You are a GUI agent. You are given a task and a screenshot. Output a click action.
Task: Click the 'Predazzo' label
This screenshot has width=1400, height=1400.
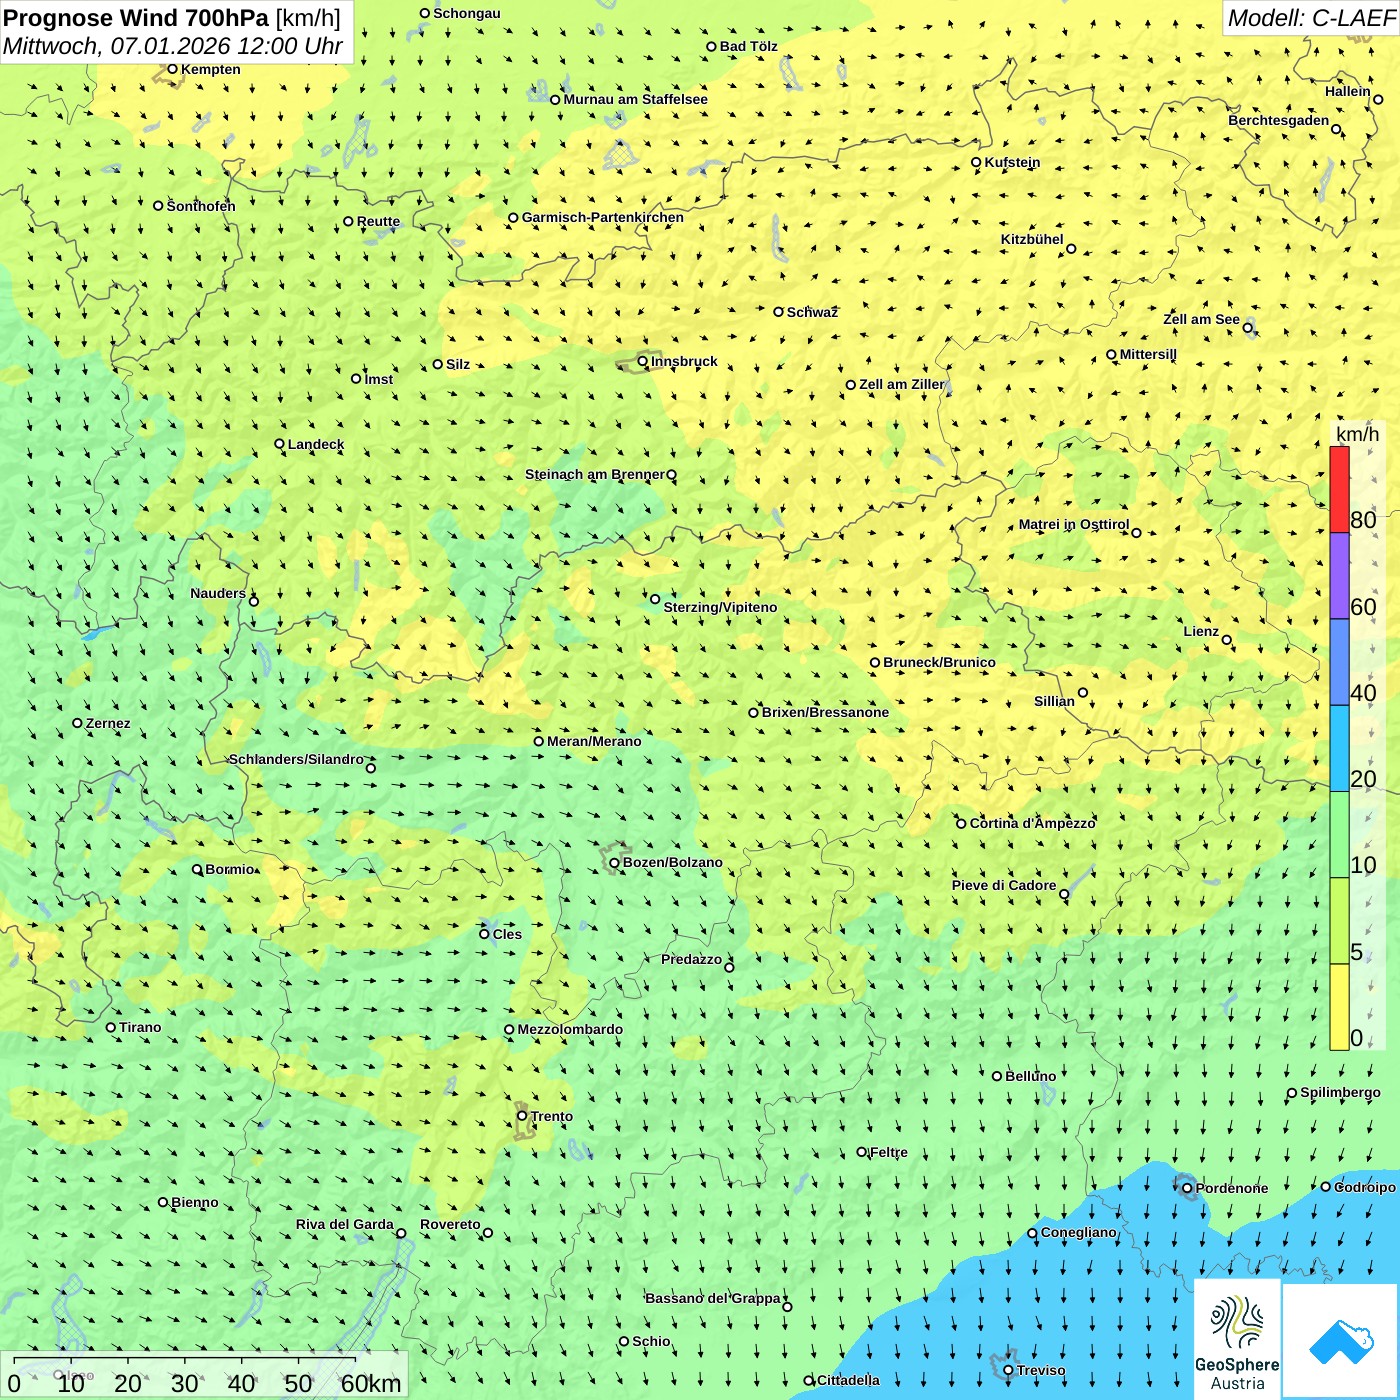coord(691,959)
